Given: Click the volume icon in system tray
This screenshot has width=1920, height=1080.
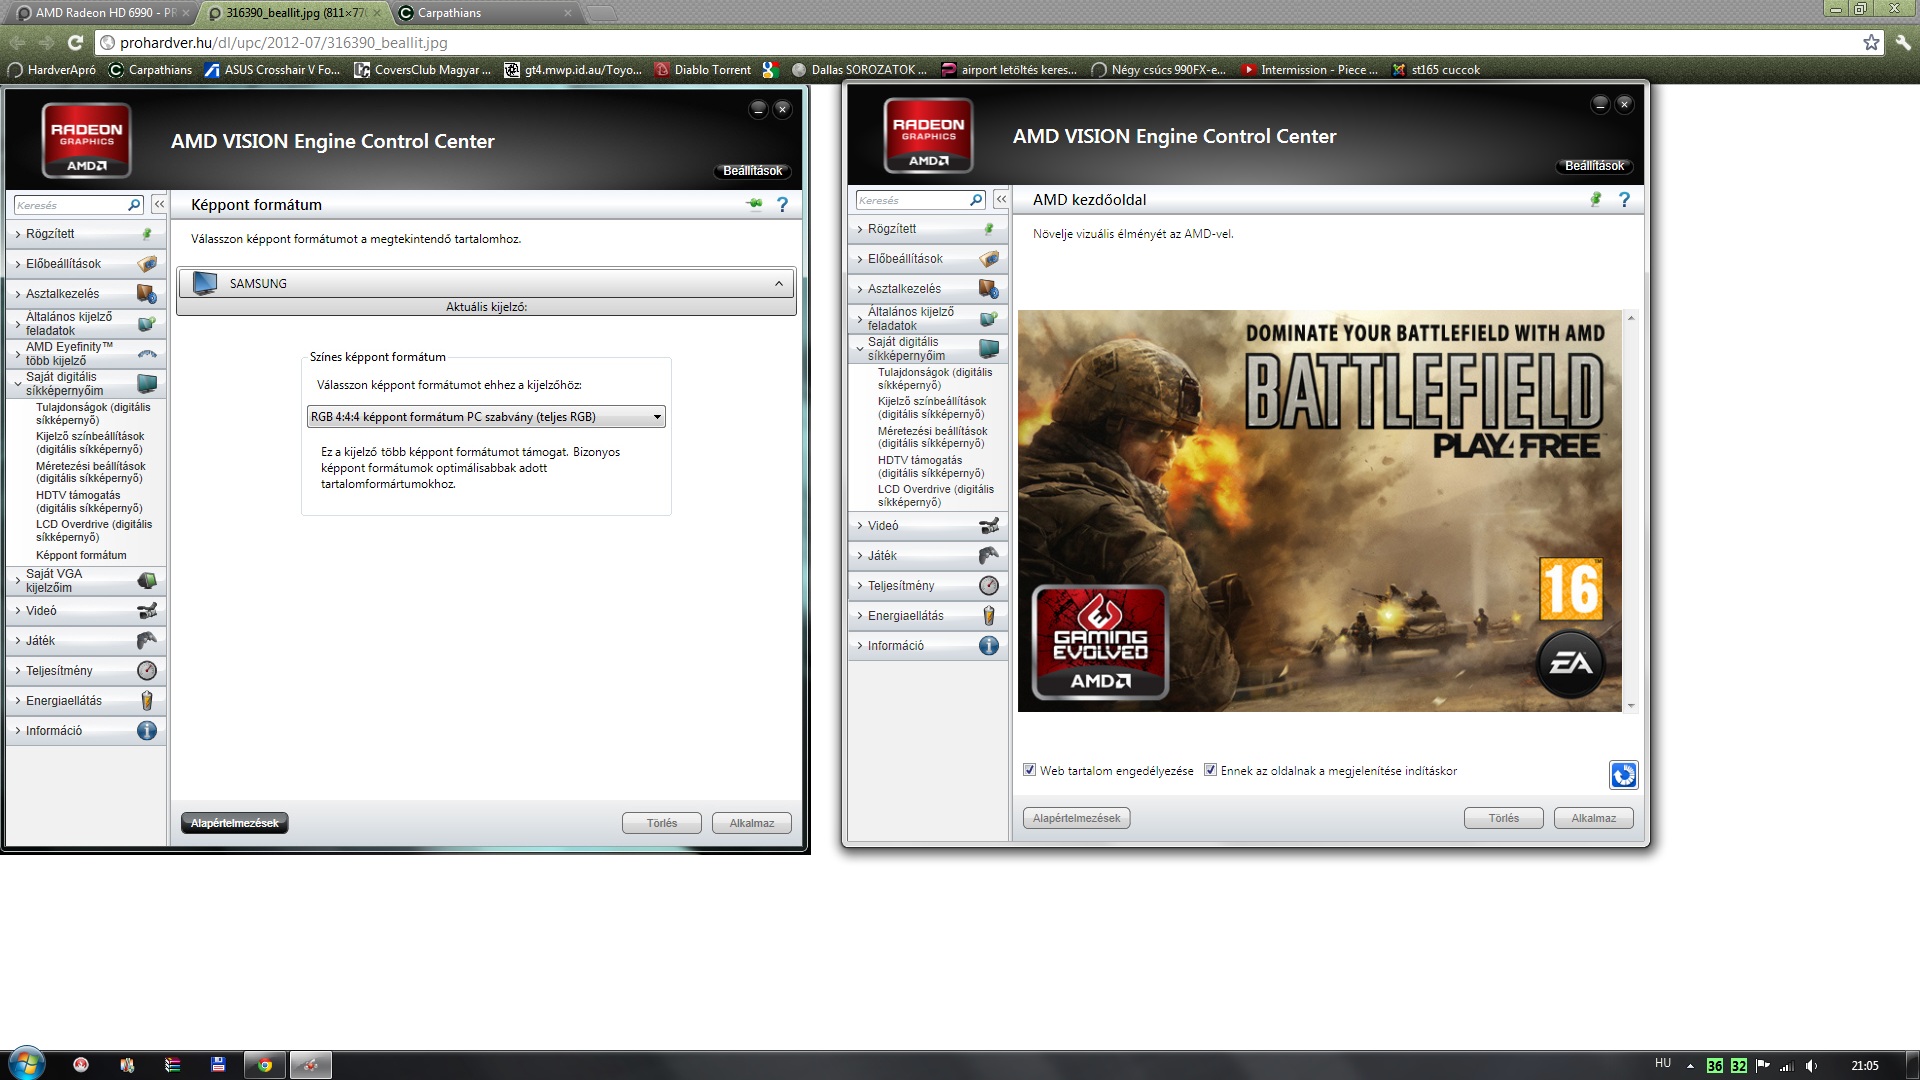Looking at the screenshot, I should coord(1811,1065).
